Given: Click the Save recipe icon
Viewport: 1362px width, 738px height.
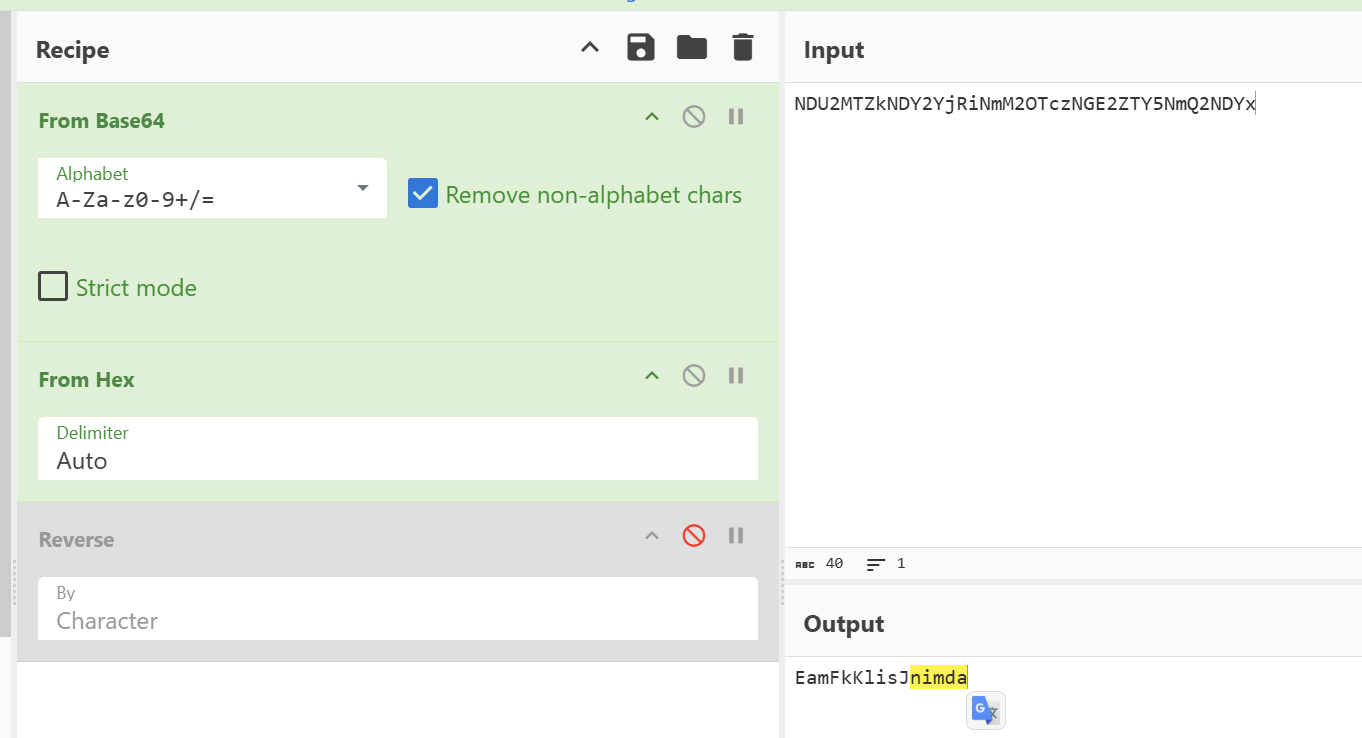Looking at the screenshot, I should tap(641, 47).
